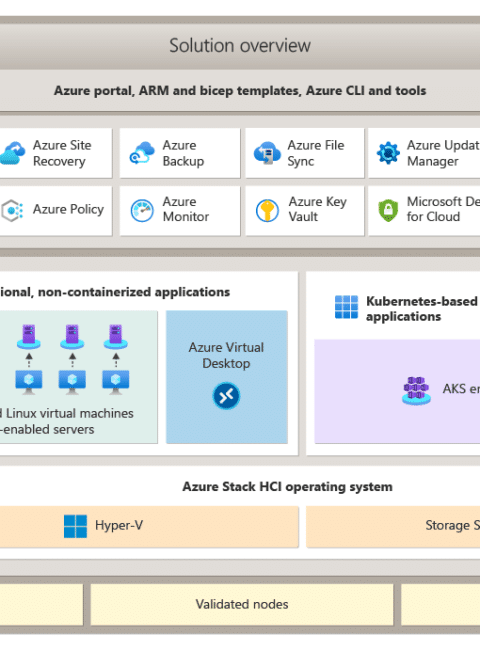This screenshot has height=650, width=480.
Task: Click the Azure Site Recovery cloud icon
Action: pos(12,153)
